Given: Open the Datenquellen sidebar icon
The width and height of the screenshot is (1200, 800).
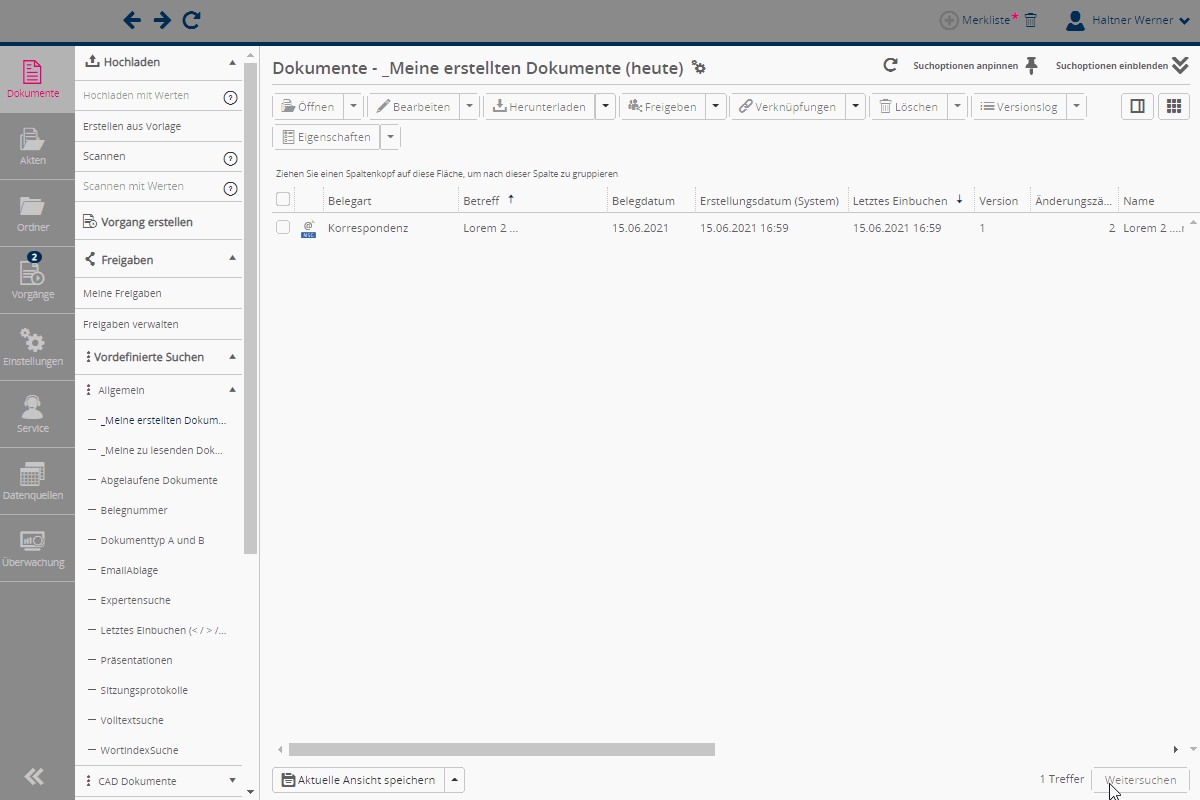Looking at the screenshot, I should pos(33,480).
